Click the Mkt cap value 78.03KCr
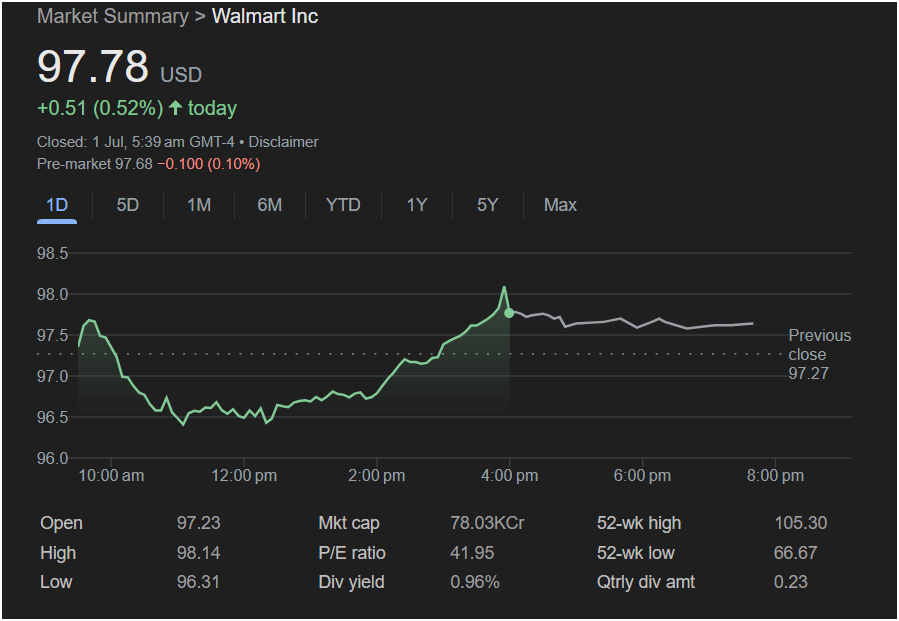 coord(487,523)
